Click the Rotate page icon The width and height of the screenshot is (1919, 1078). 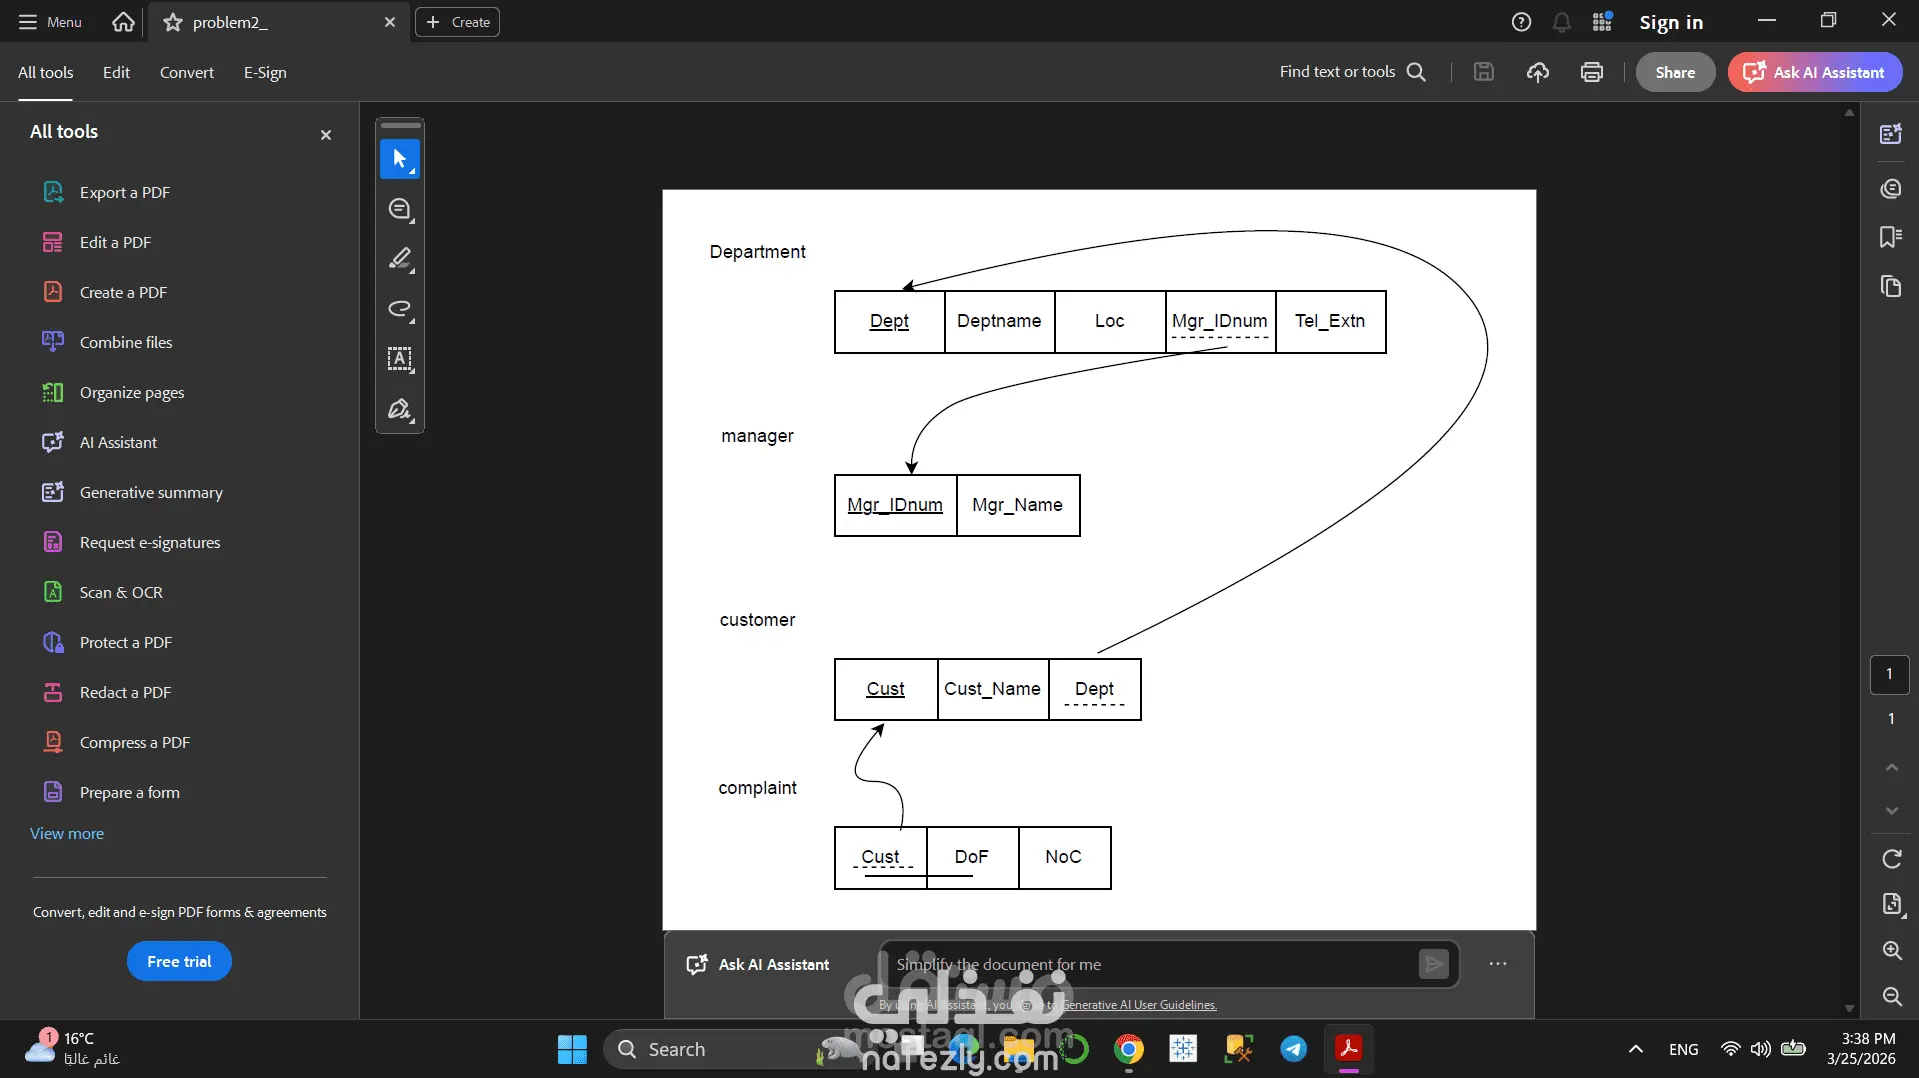pyautogui.click(x=1891, y=858)
